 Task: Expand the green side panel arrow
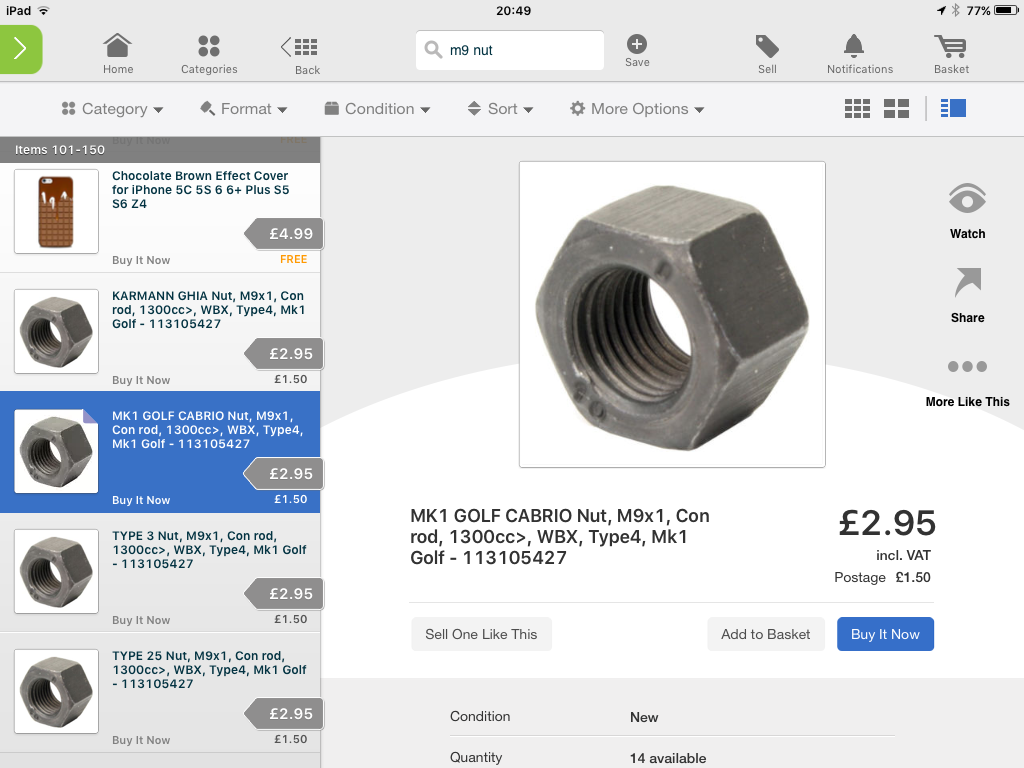[20, 50]
